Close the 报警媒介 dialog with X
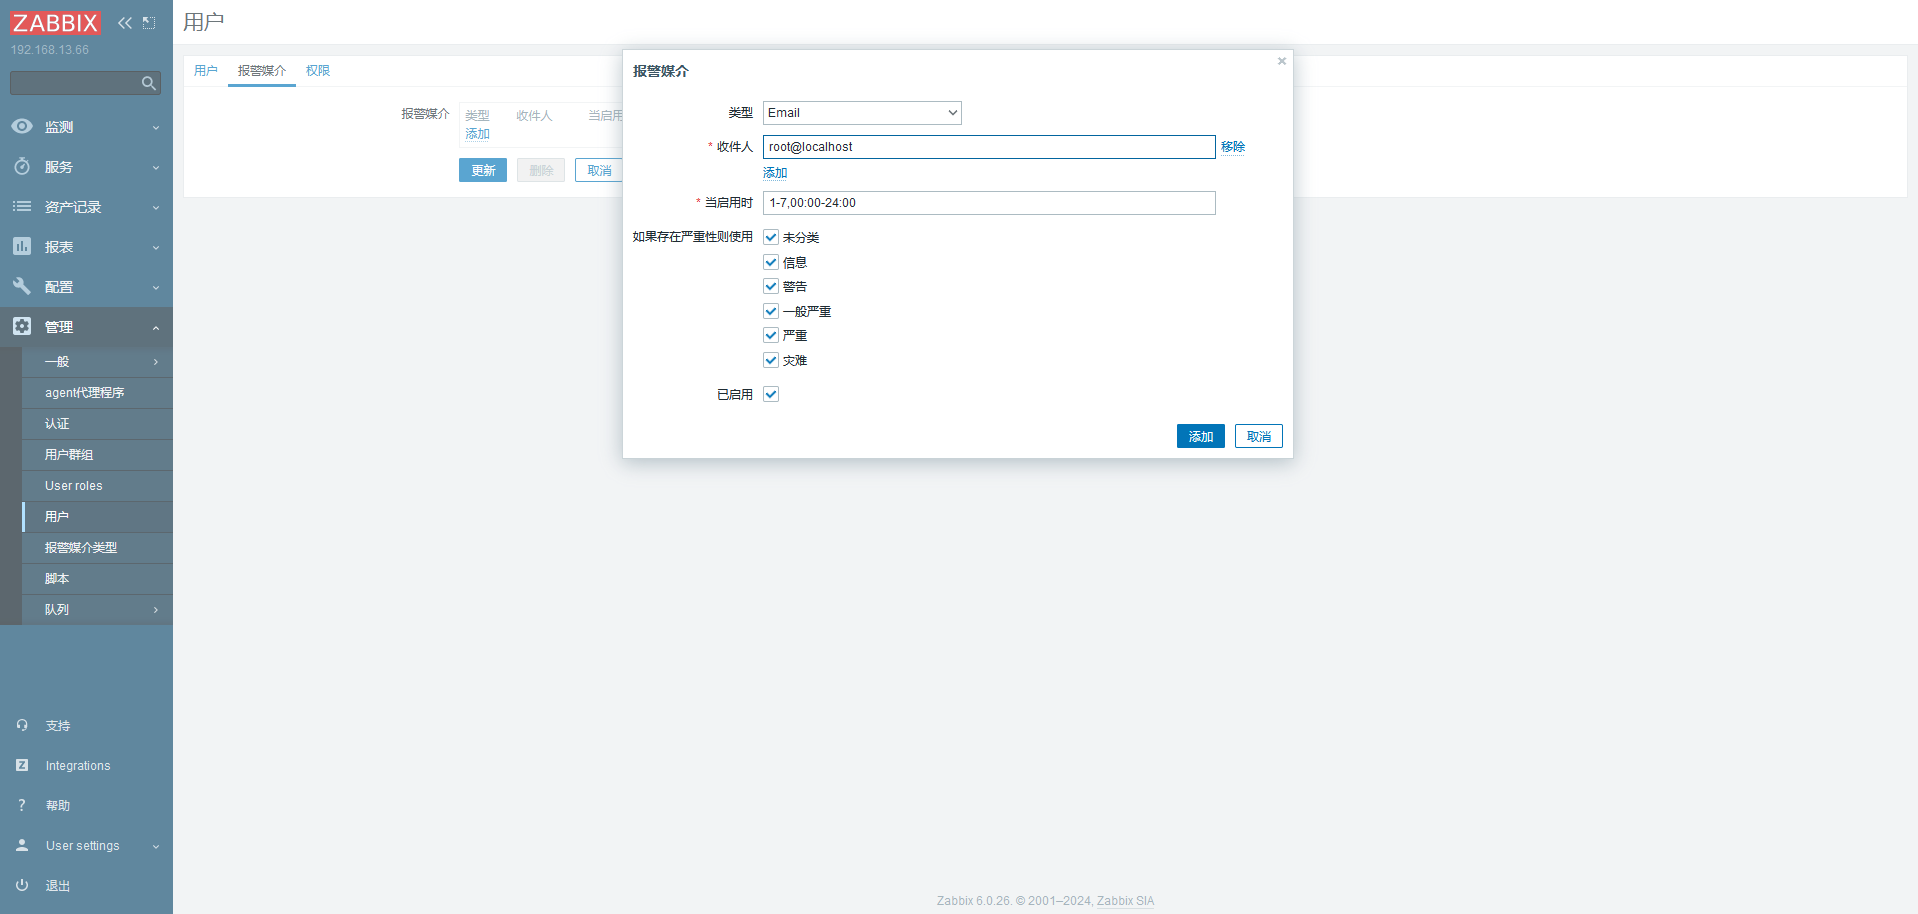Screen dimensions: 1918x914 (x=1281, y=62)
